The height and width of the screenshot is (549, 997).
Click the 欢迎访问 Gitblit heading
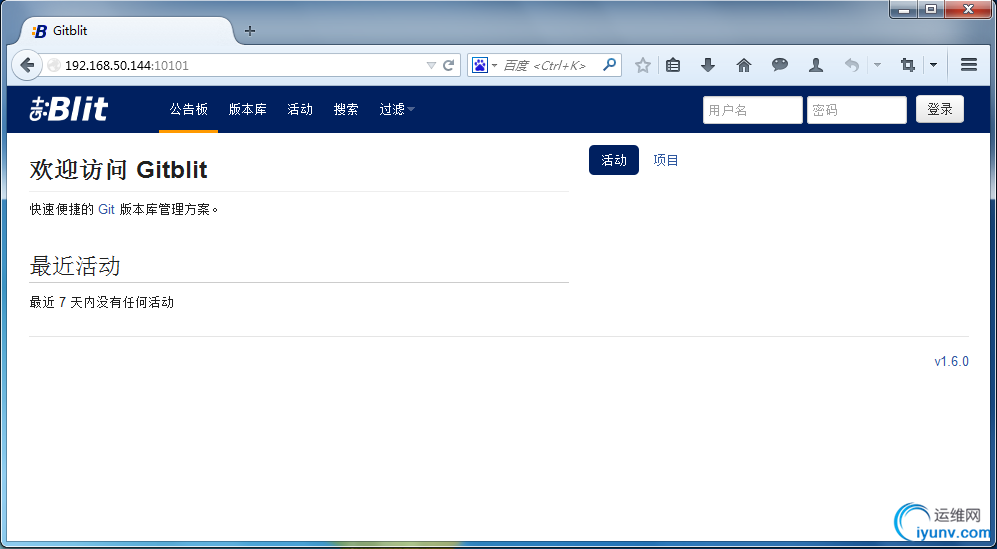click(x=118, y=170)
